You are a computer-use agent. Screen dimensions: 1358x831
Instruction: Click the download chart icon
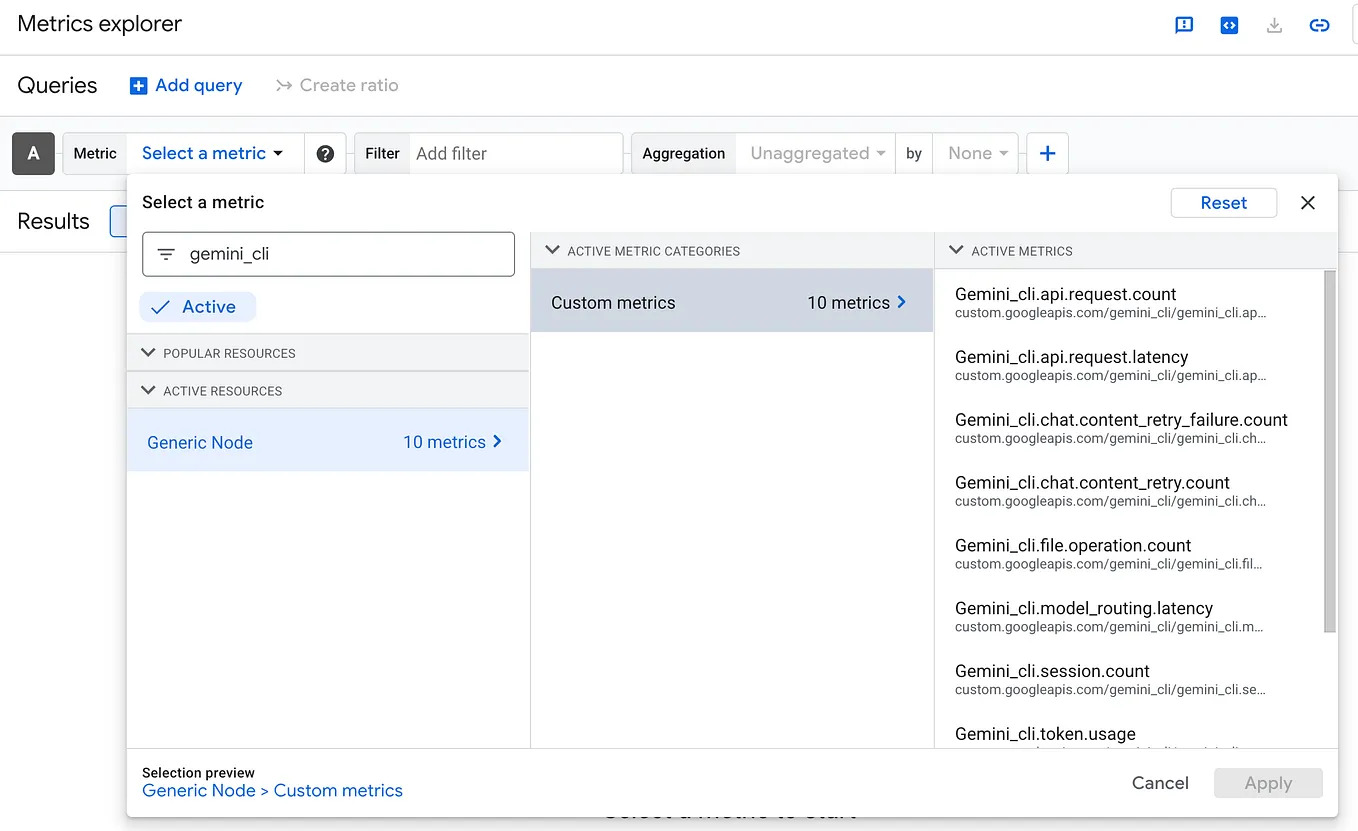pos(1274,25)
